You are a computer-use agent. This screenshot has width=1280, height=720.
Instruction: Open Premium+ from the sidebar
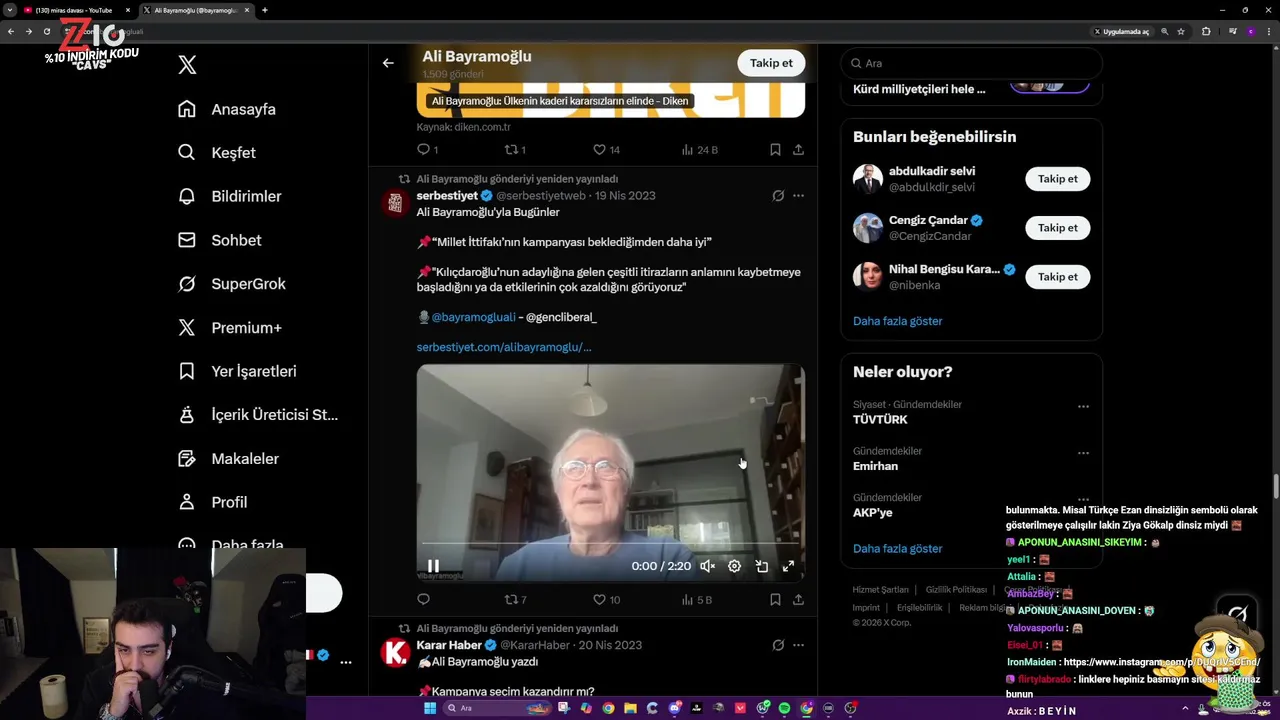point(229,327)
